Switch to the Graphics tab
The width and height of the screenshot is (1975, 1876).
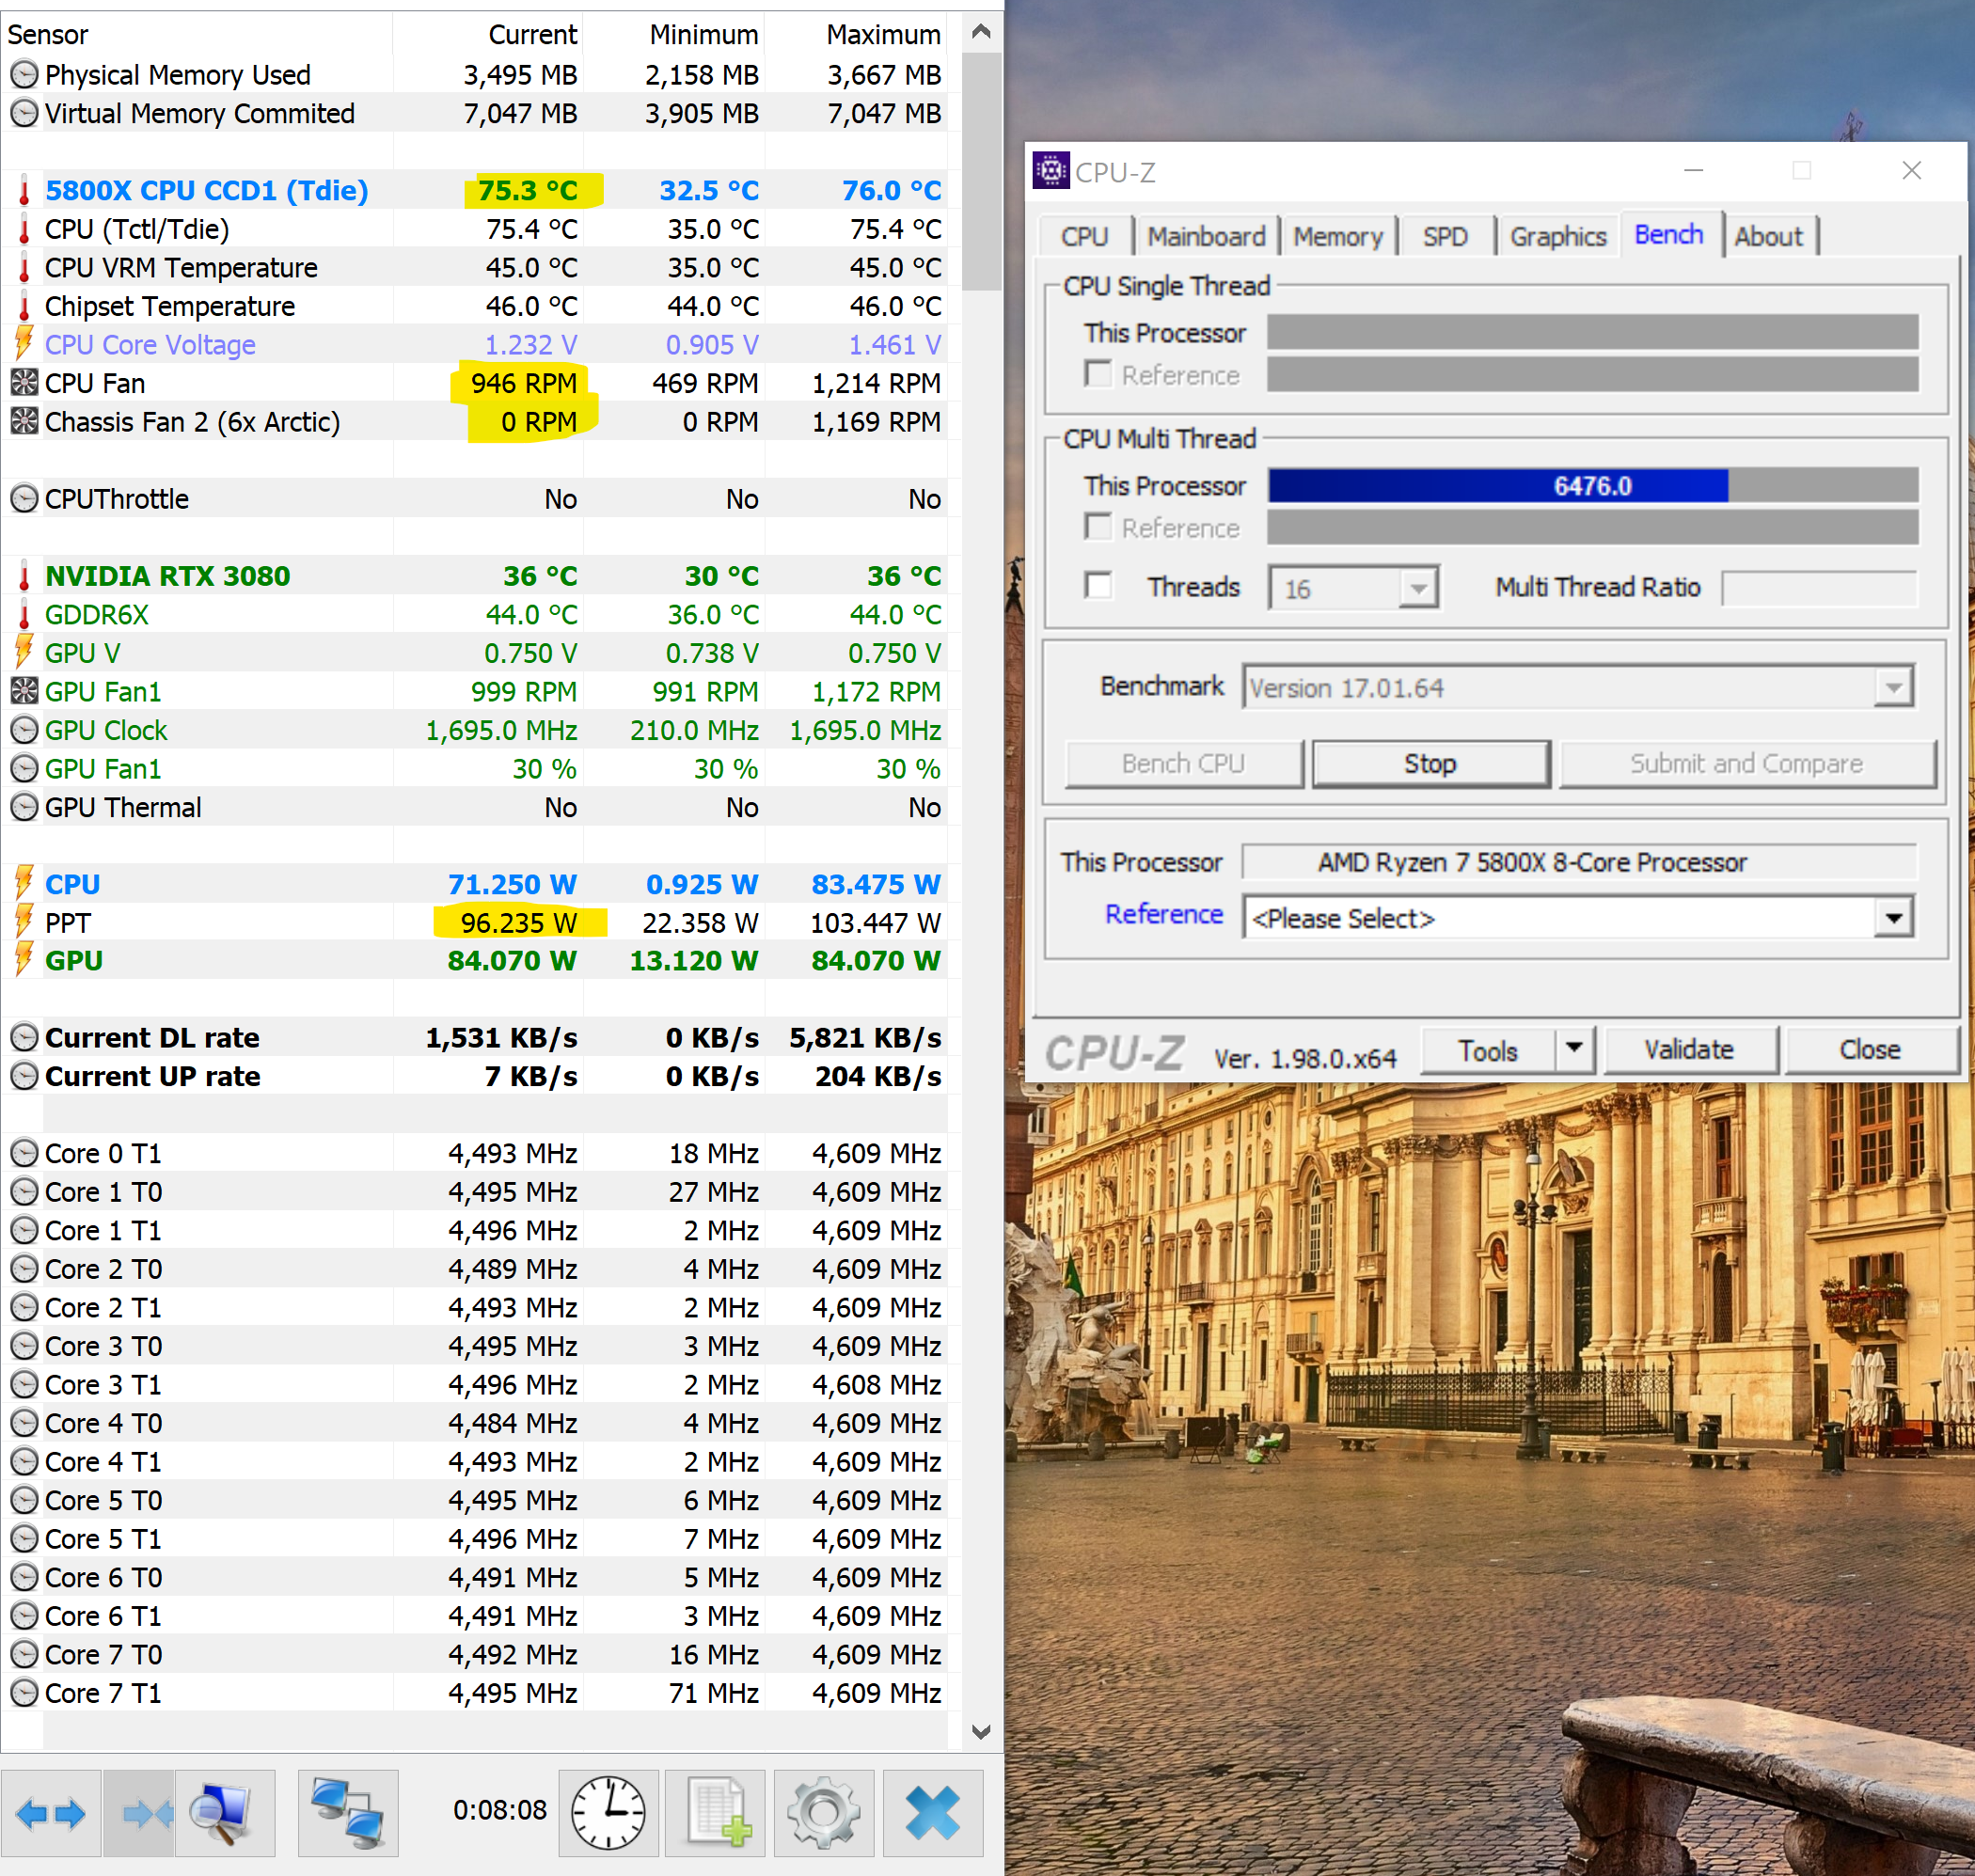click(1557, 237)
